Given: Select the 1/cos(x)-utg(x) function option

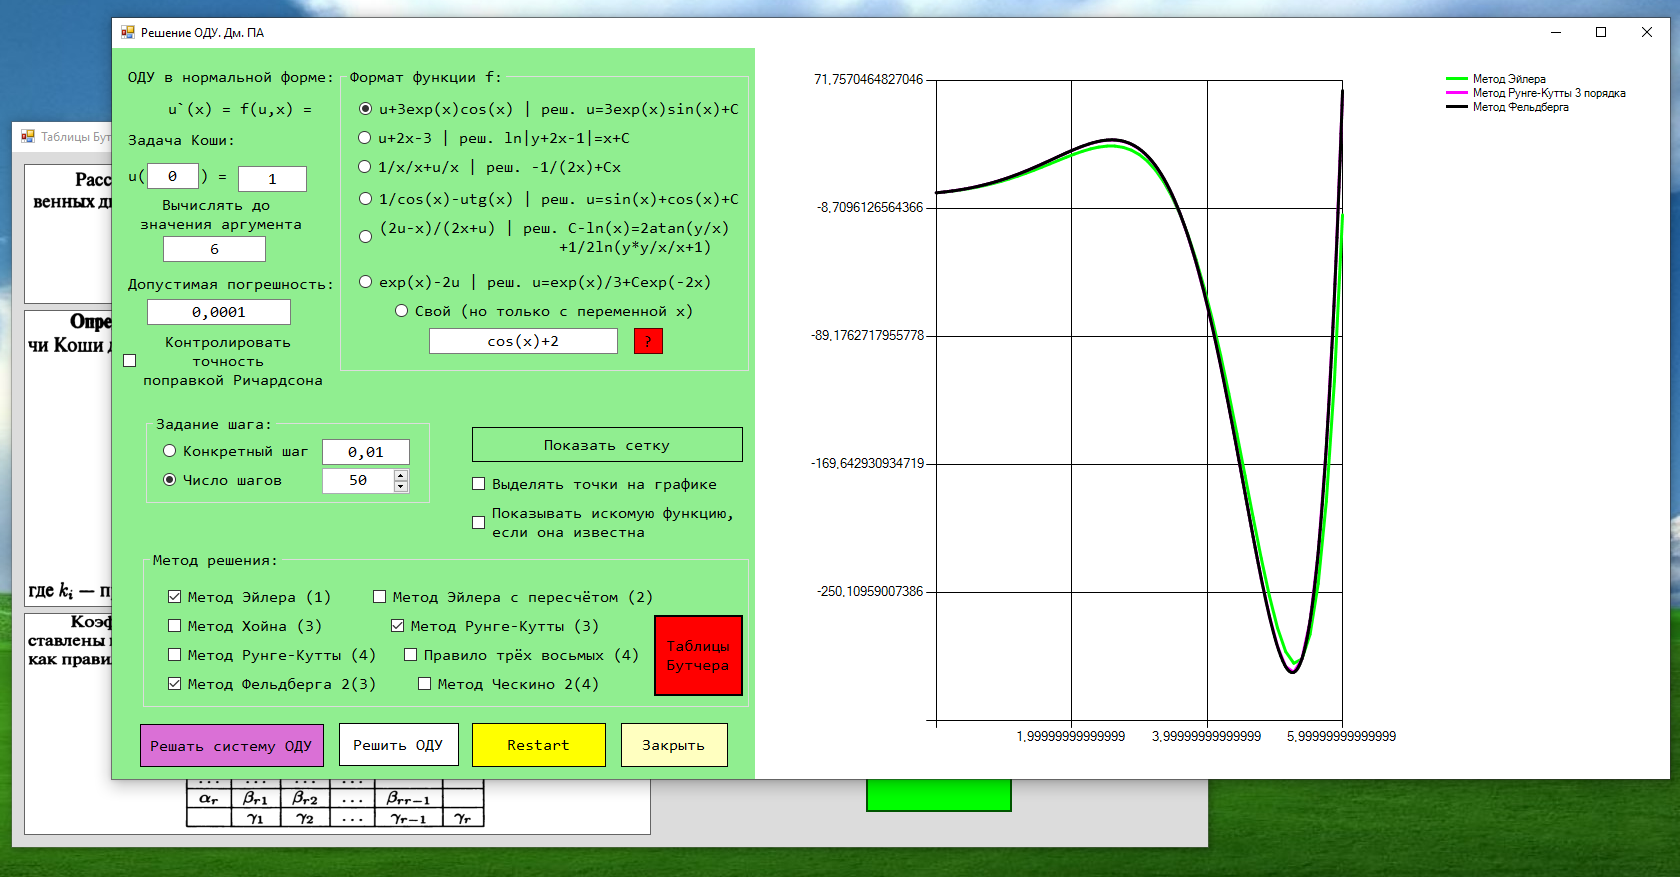Looking at the screenshot, I should click(x=365, y=199).
